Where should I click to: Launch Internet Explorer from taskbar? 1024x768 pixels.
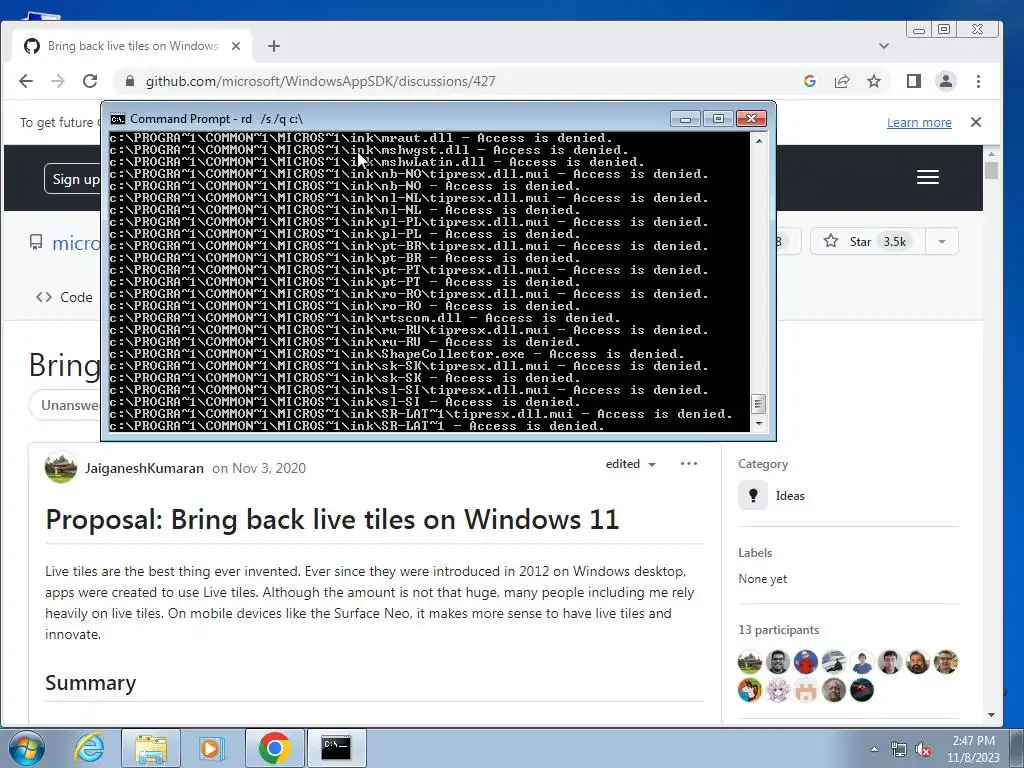(x=89, y=748)
